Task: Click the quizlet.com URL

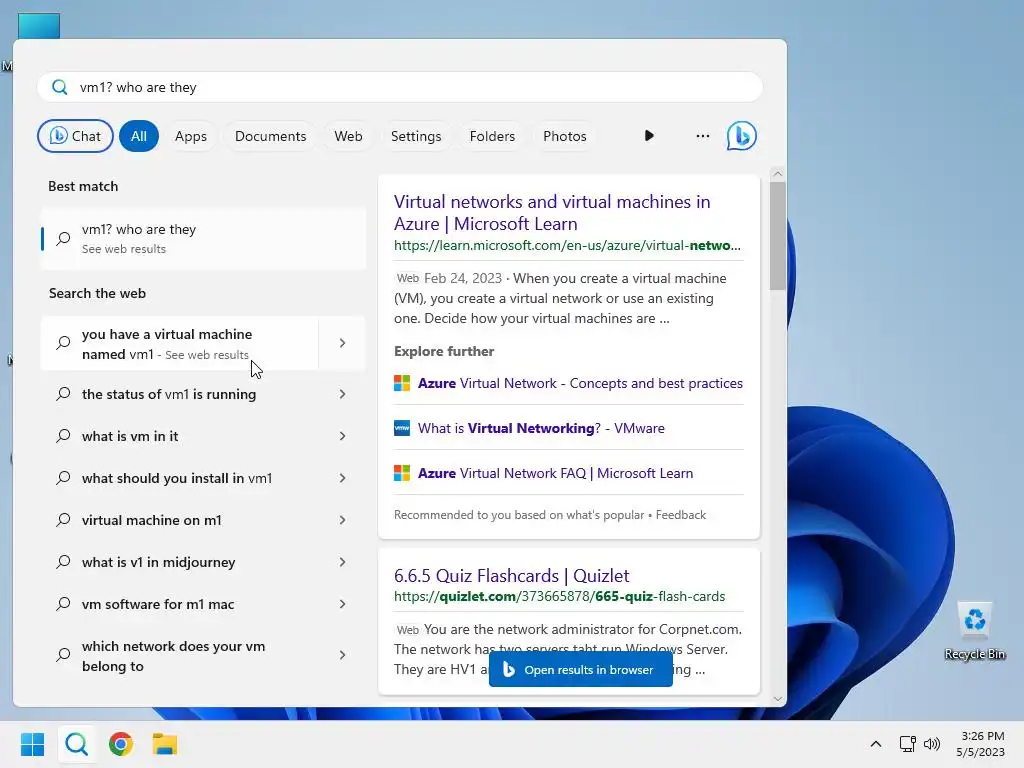Action: click(x=559, y=596)
